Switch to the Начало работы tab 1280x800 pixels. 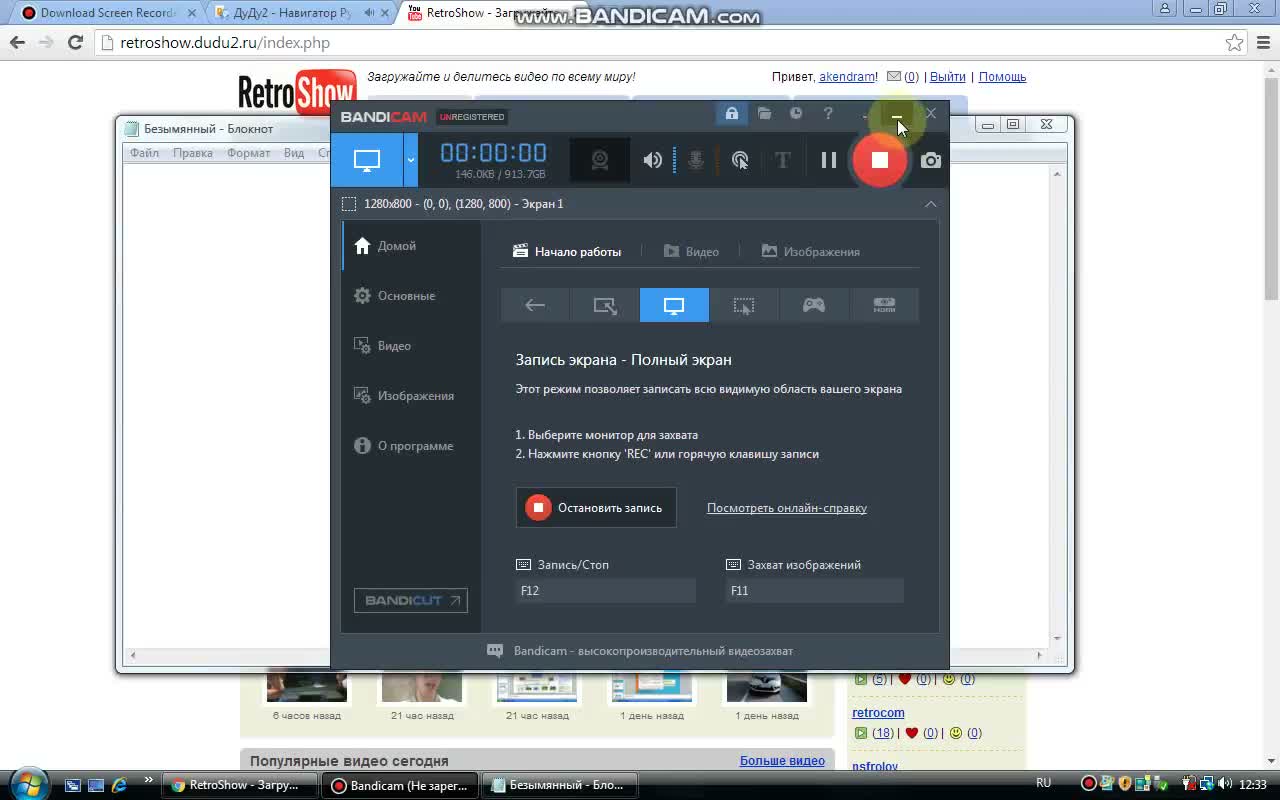[567, 251]
